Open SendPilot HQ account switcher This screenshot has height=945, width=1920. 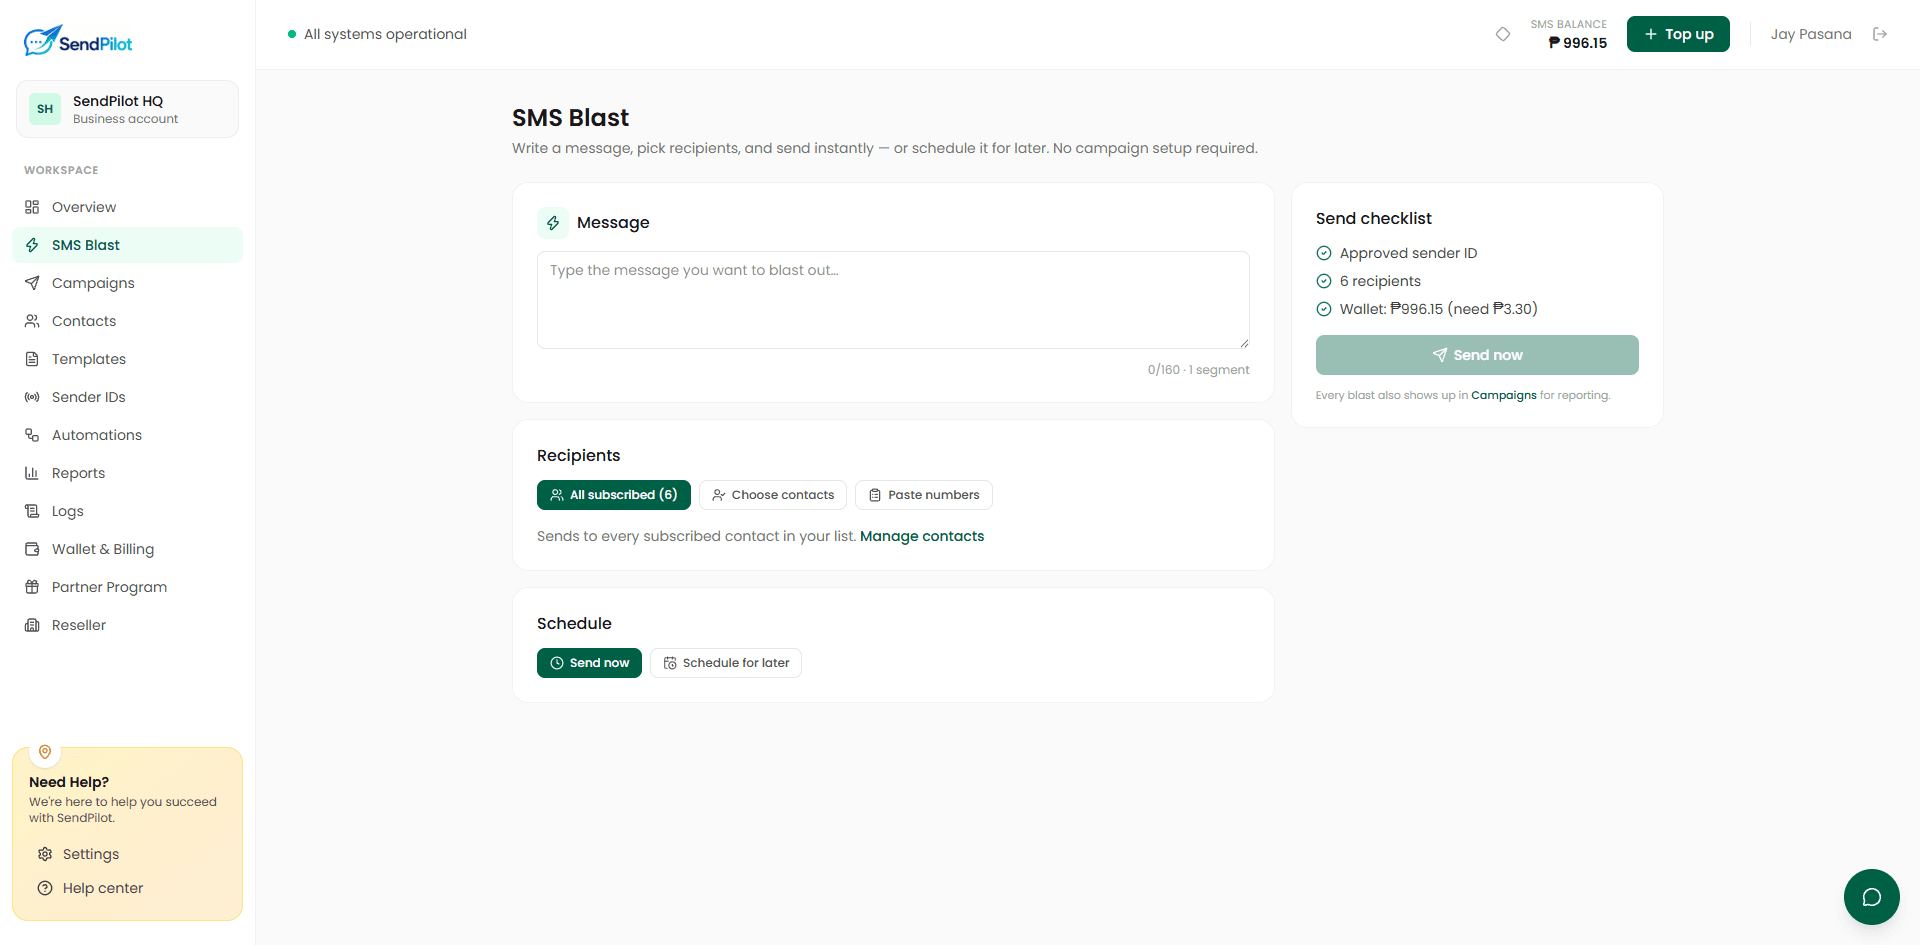[x=127, y=109]
